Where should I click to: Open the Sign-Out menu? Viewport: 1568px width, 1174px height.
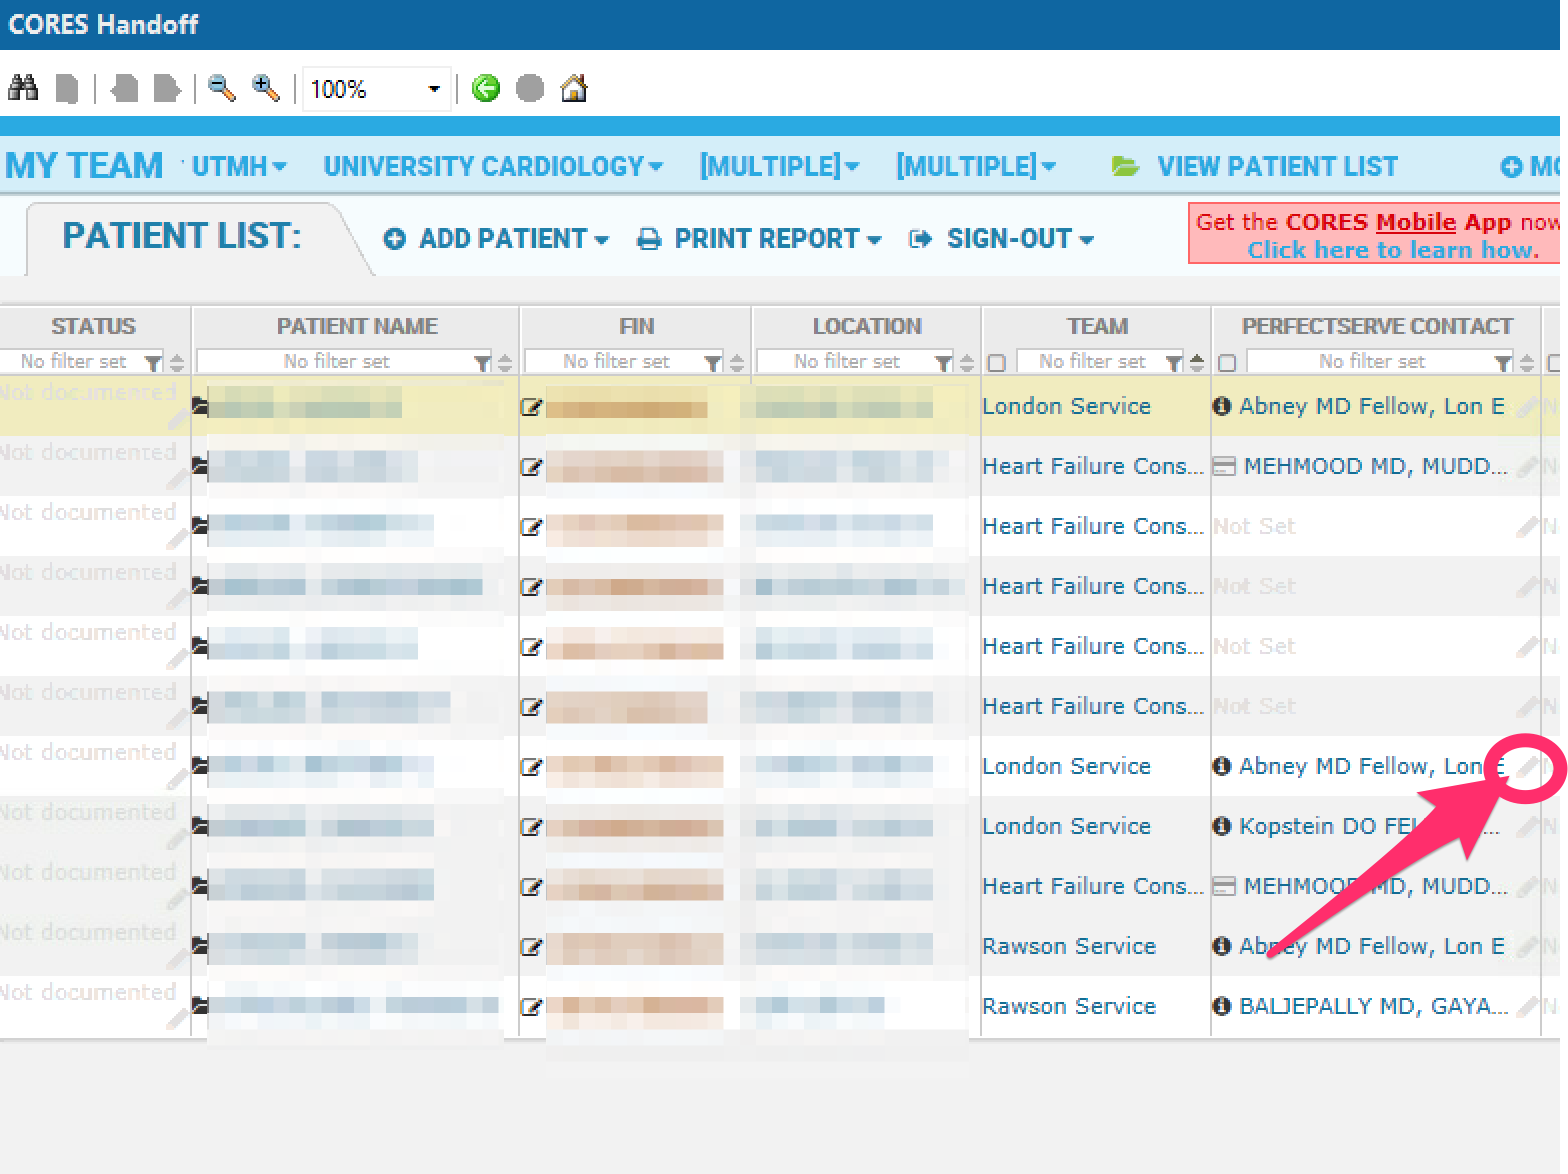pyautogui.click(x=1001, y=239)
